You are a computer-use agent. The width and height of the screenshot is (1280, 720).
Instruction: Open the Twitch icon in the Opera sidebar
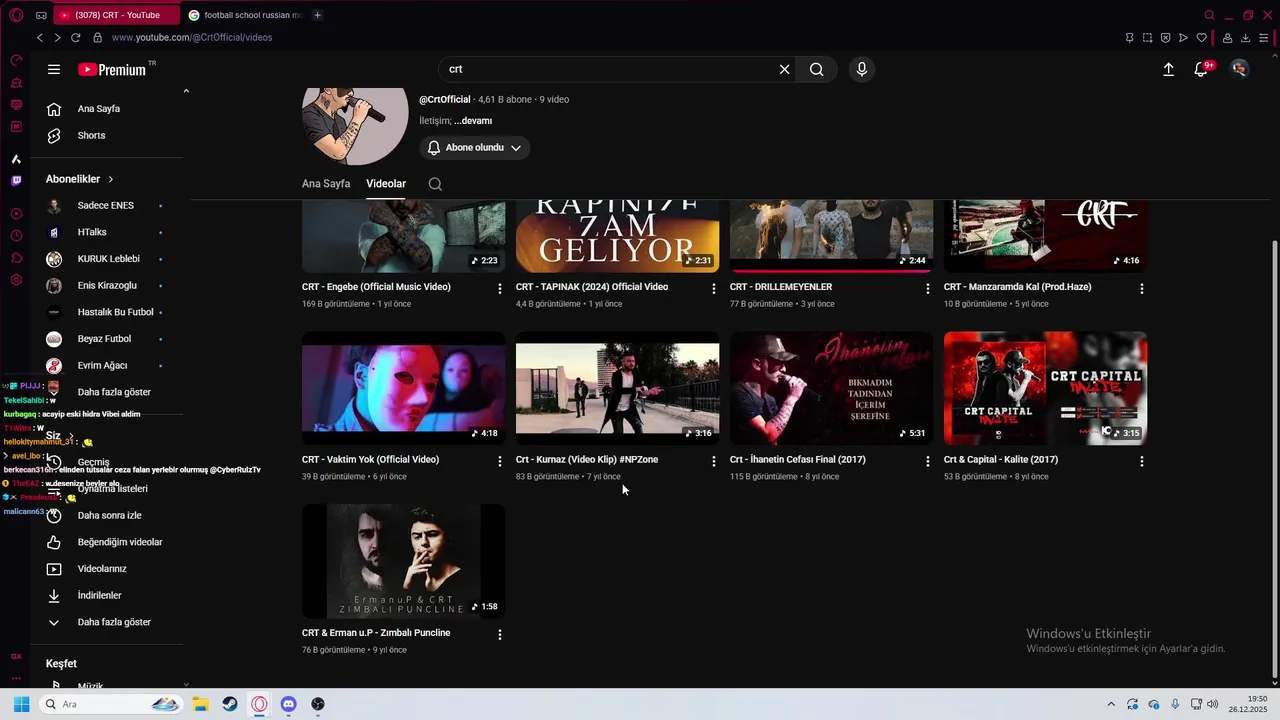[x=16, y=181]
